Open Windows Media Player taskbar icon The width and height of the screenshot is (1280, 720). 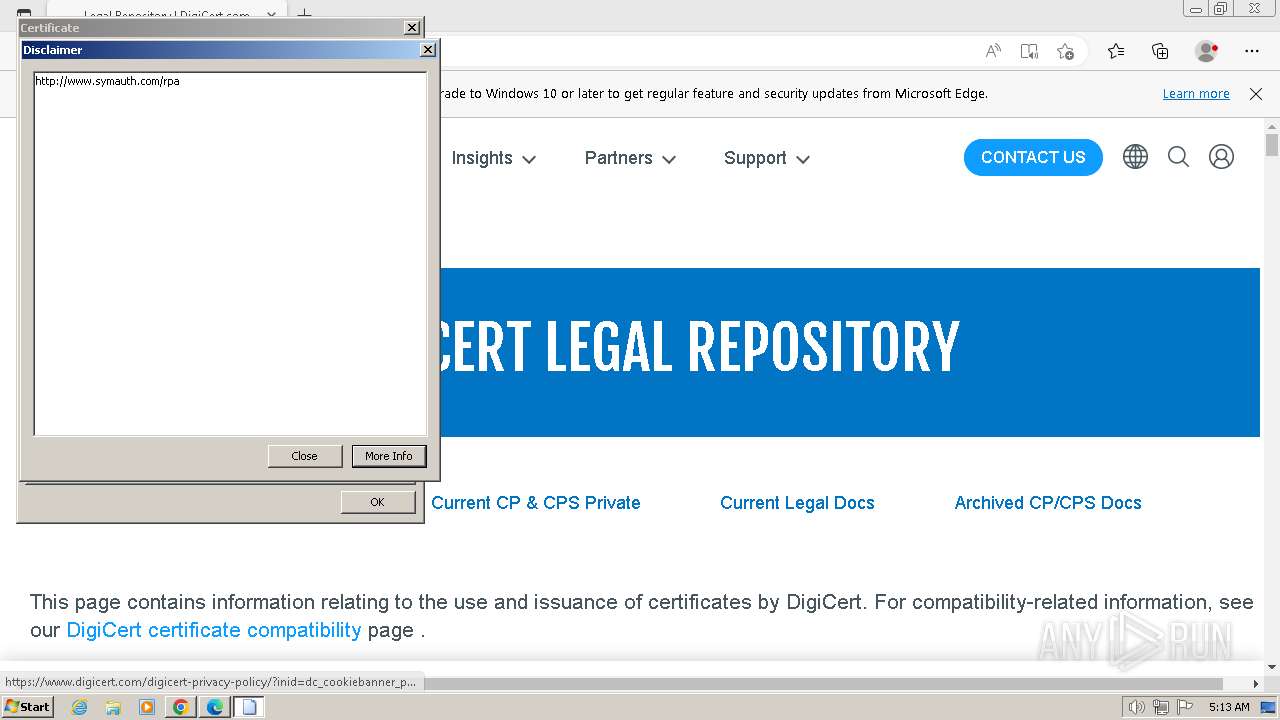pos(147,707)
